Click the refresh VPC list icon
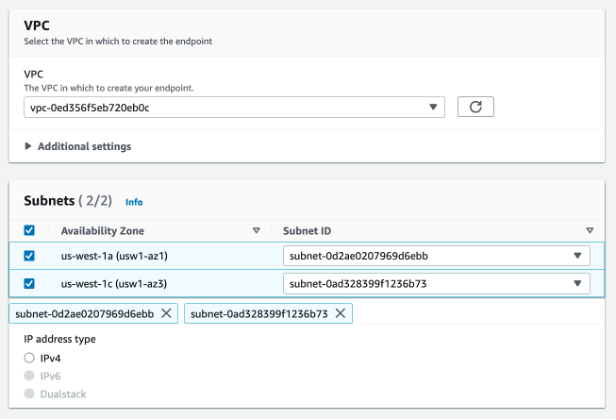The height and width of the screenshot is (420, 616). [475, 107]
